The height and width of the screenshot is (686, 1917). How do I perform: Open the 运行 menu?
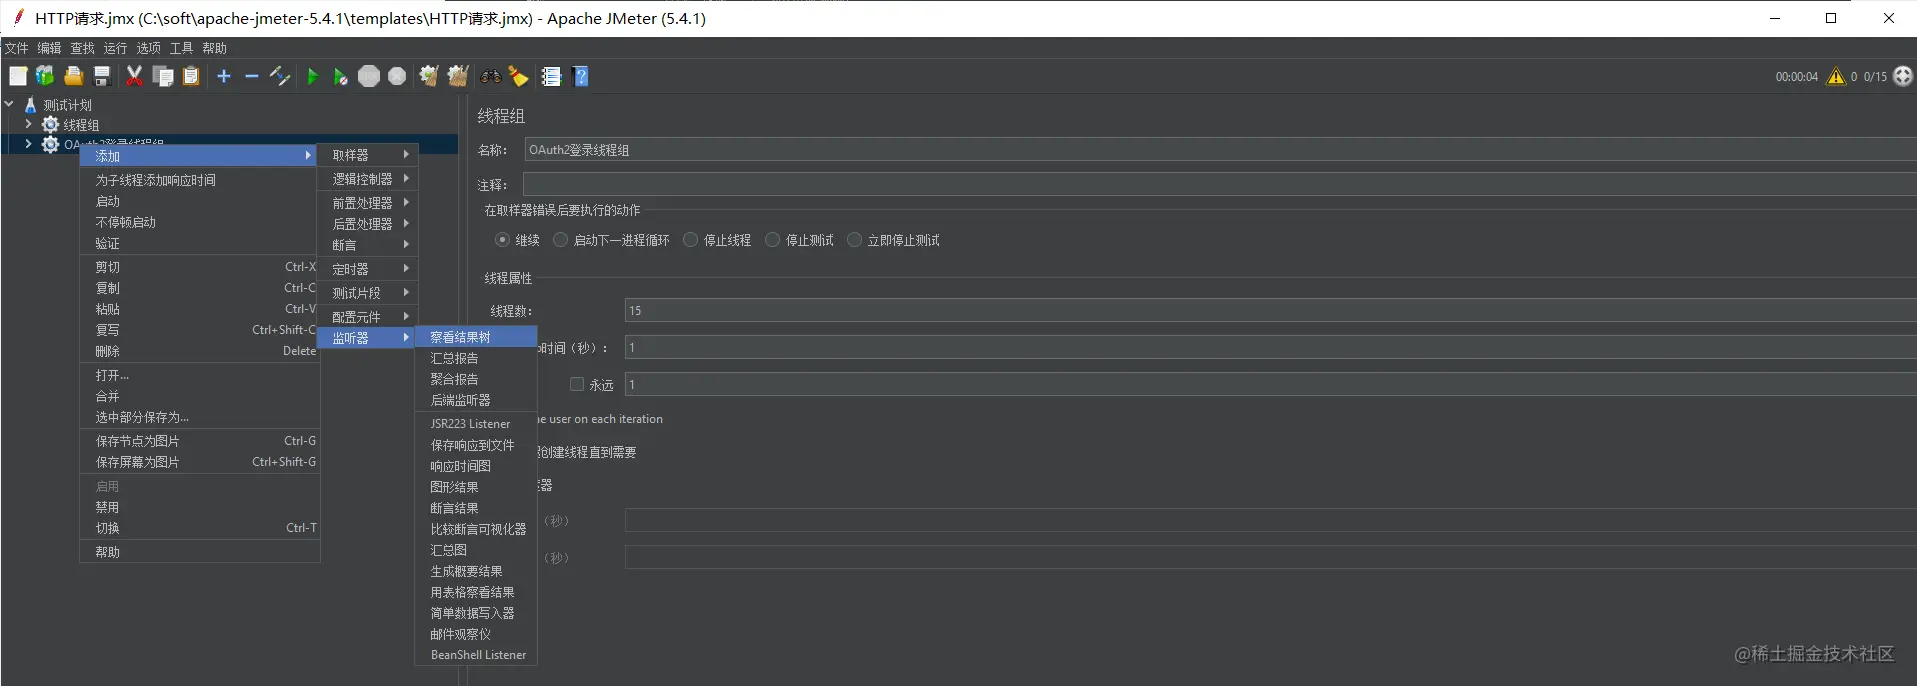tap(115, 48)
